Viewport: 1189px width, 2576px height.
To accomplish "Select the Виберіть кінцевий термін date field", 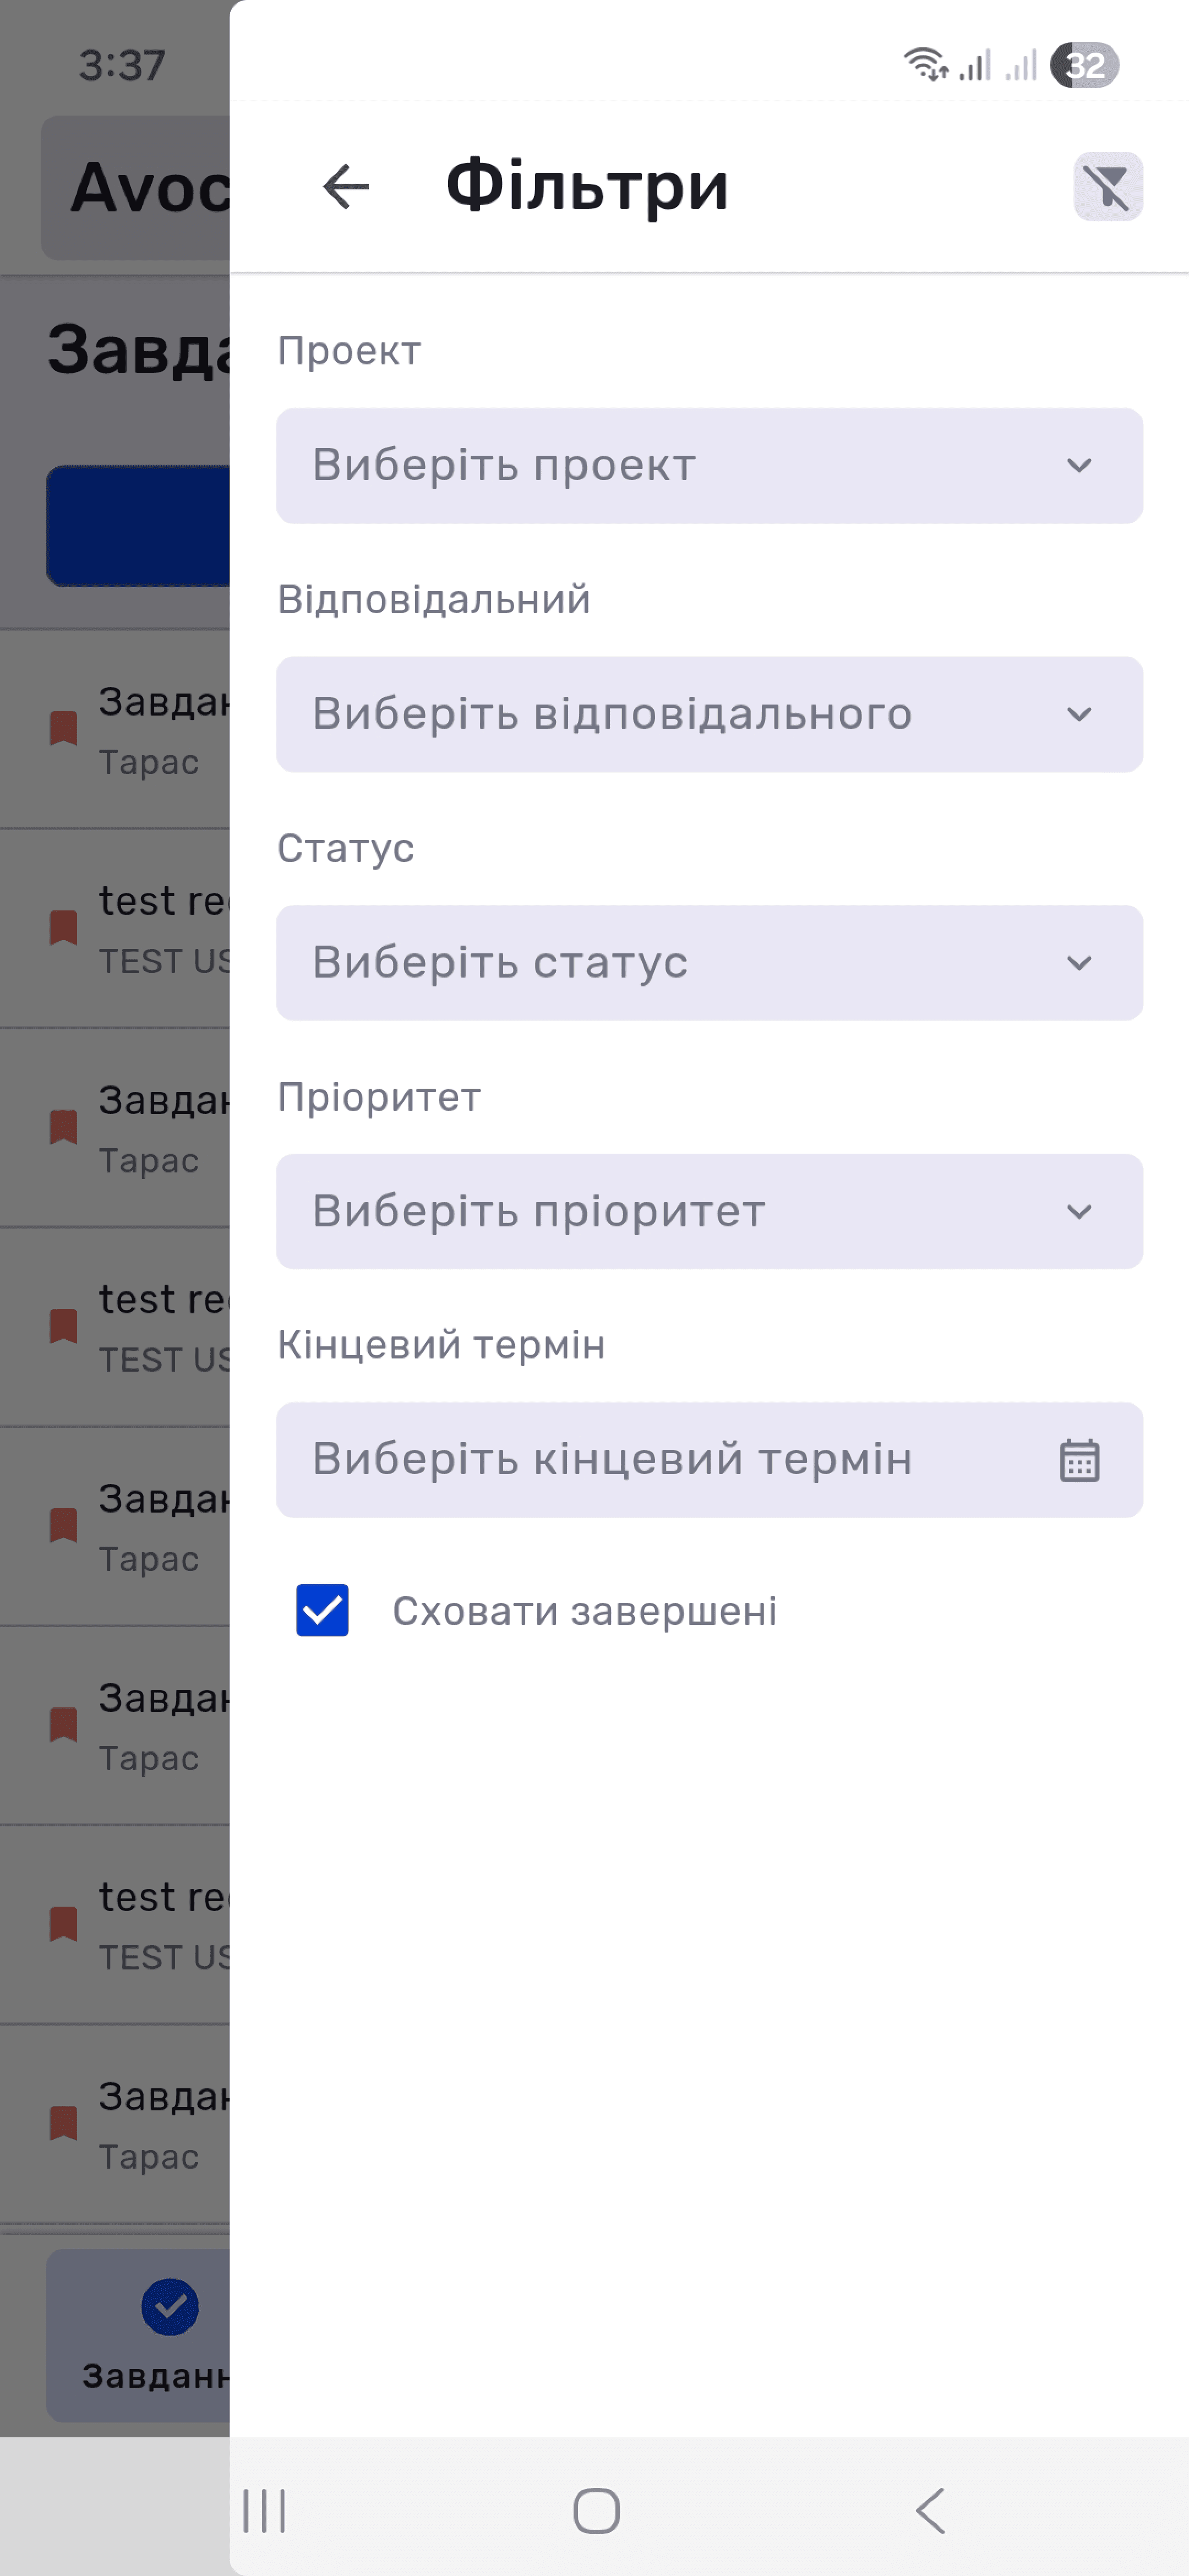I will (x=709, y=1460).
